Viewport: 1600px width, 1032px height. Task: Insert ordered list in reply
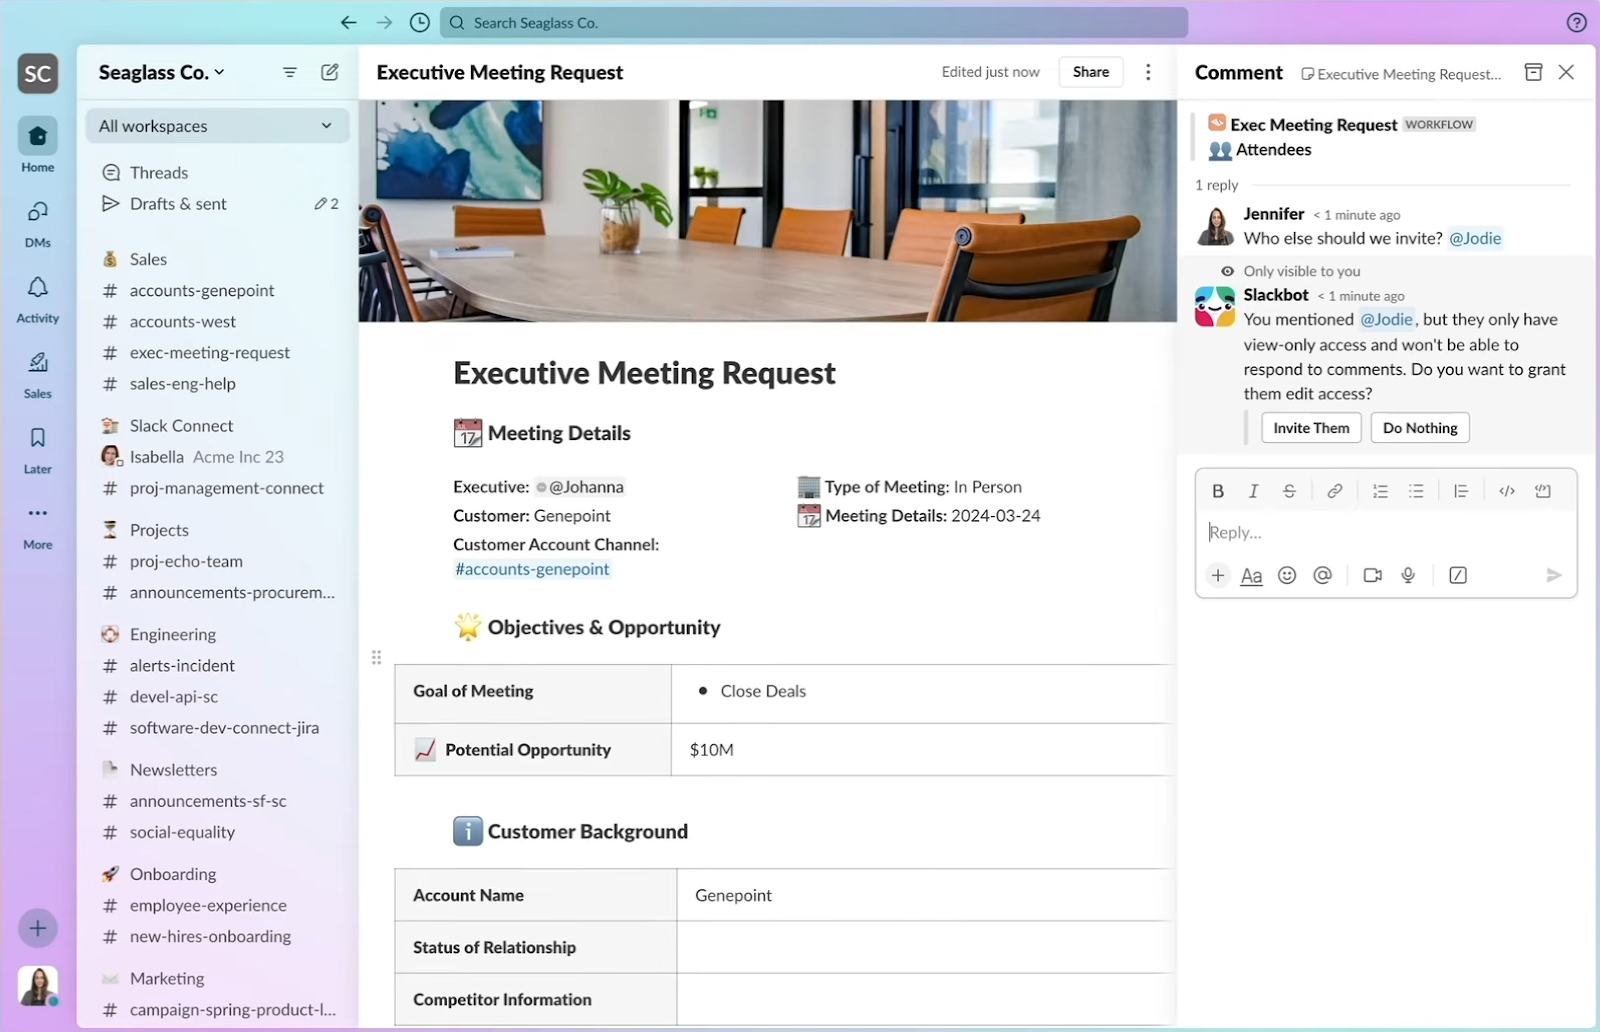point(1380,491)
